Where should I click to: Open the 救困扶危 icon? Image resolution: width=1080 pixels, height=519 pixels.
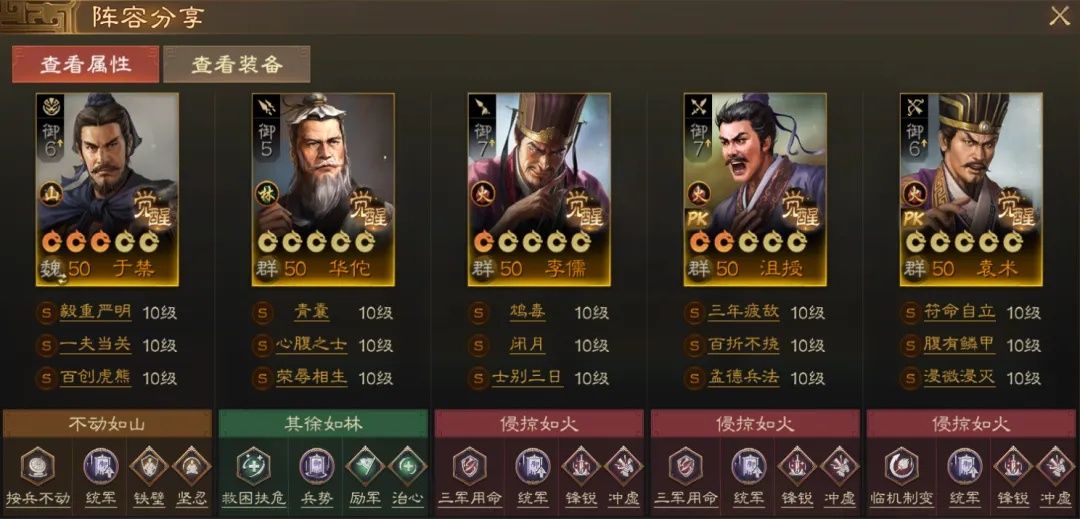[253, 466]
